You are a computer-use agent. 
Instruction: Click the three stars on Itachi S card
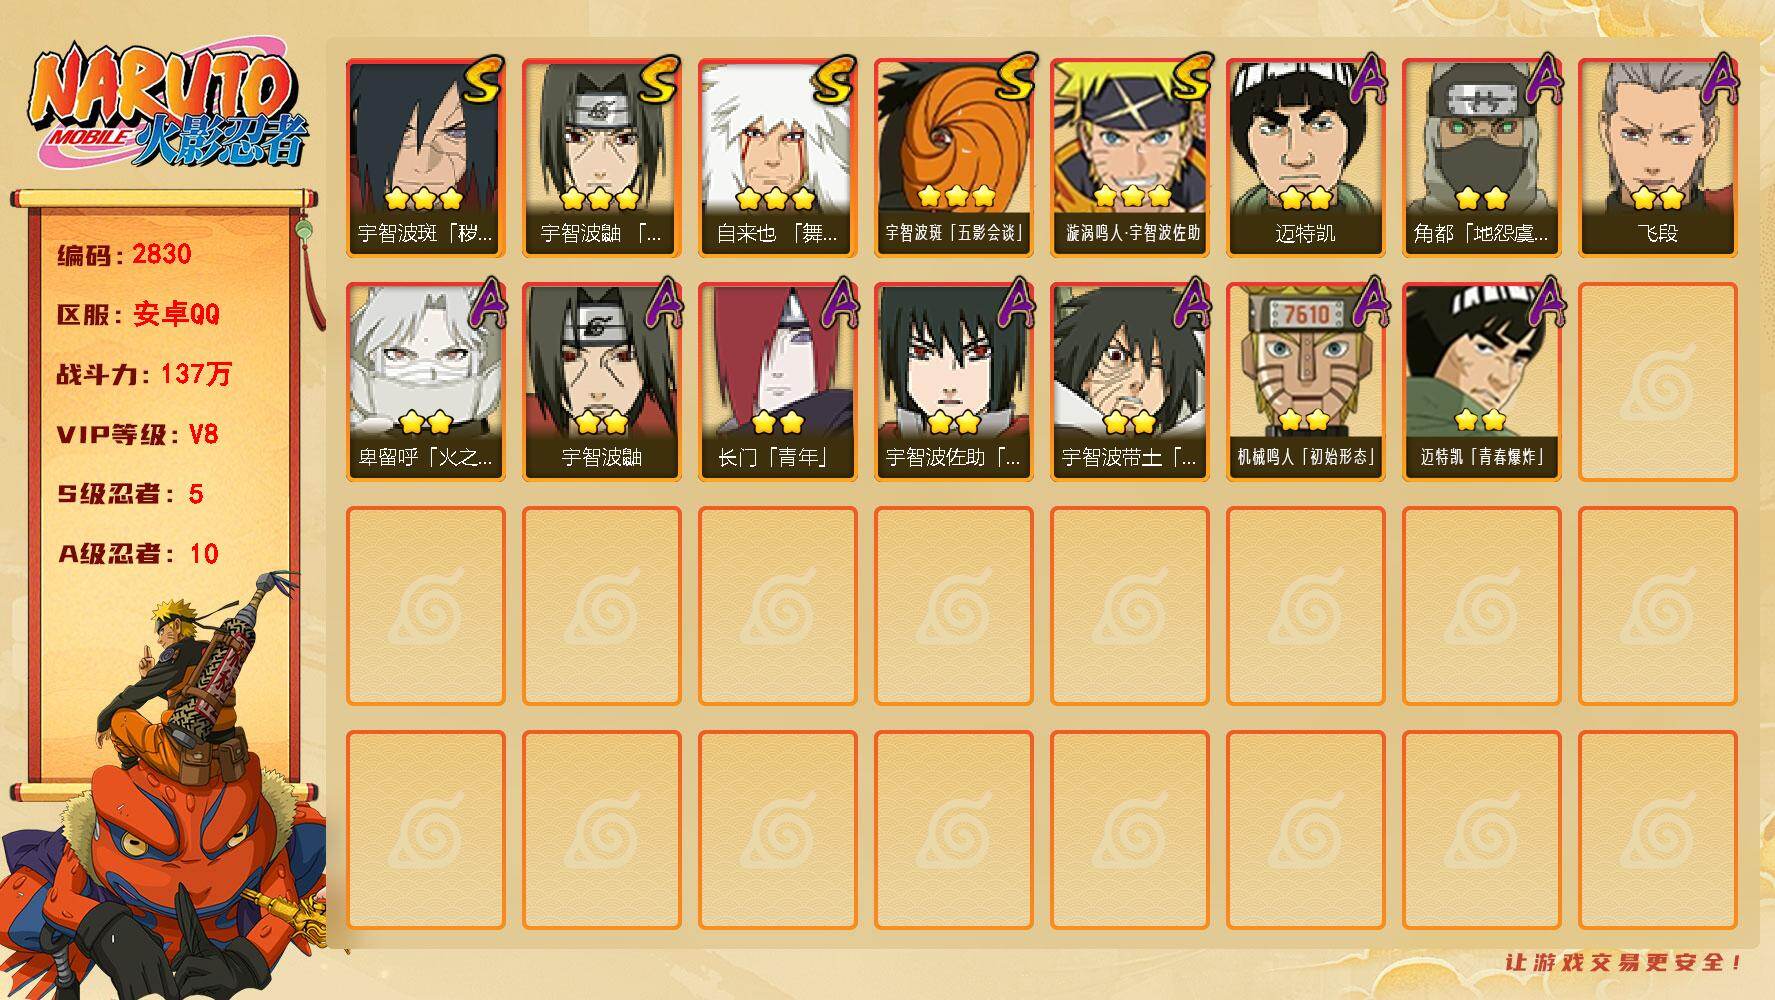pos(600,198)
